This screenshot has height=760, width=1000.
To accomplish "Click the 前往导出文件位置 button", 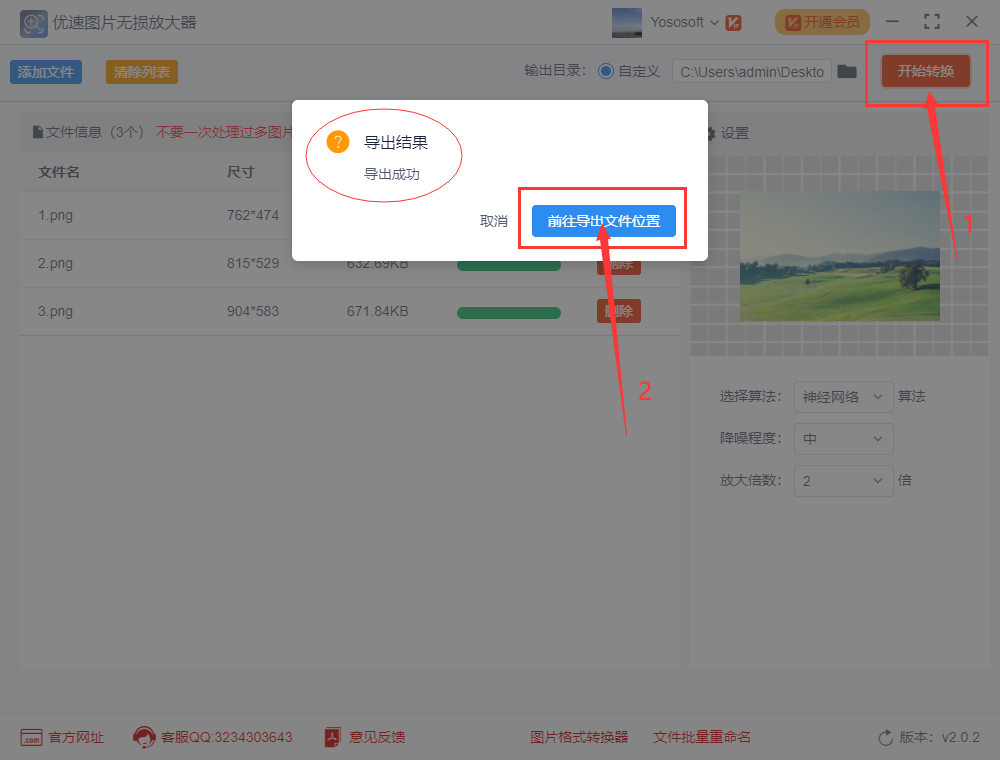I will (601, 219).
